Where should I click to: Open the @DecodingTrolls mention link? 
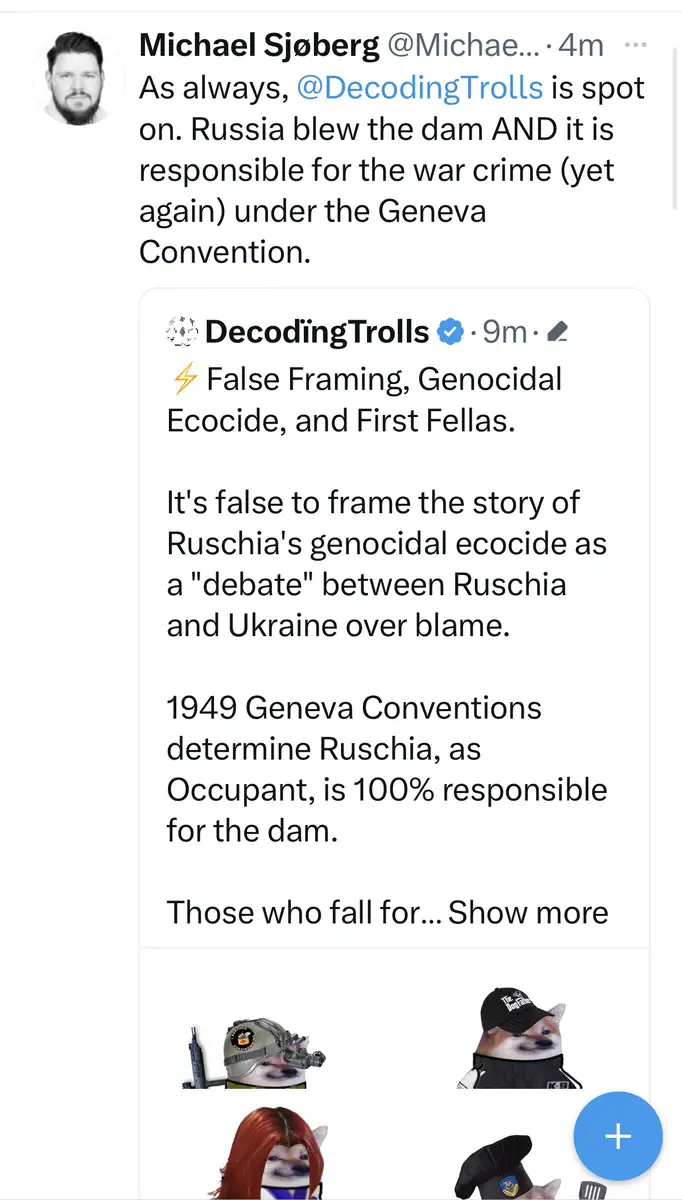coord(420,87)
